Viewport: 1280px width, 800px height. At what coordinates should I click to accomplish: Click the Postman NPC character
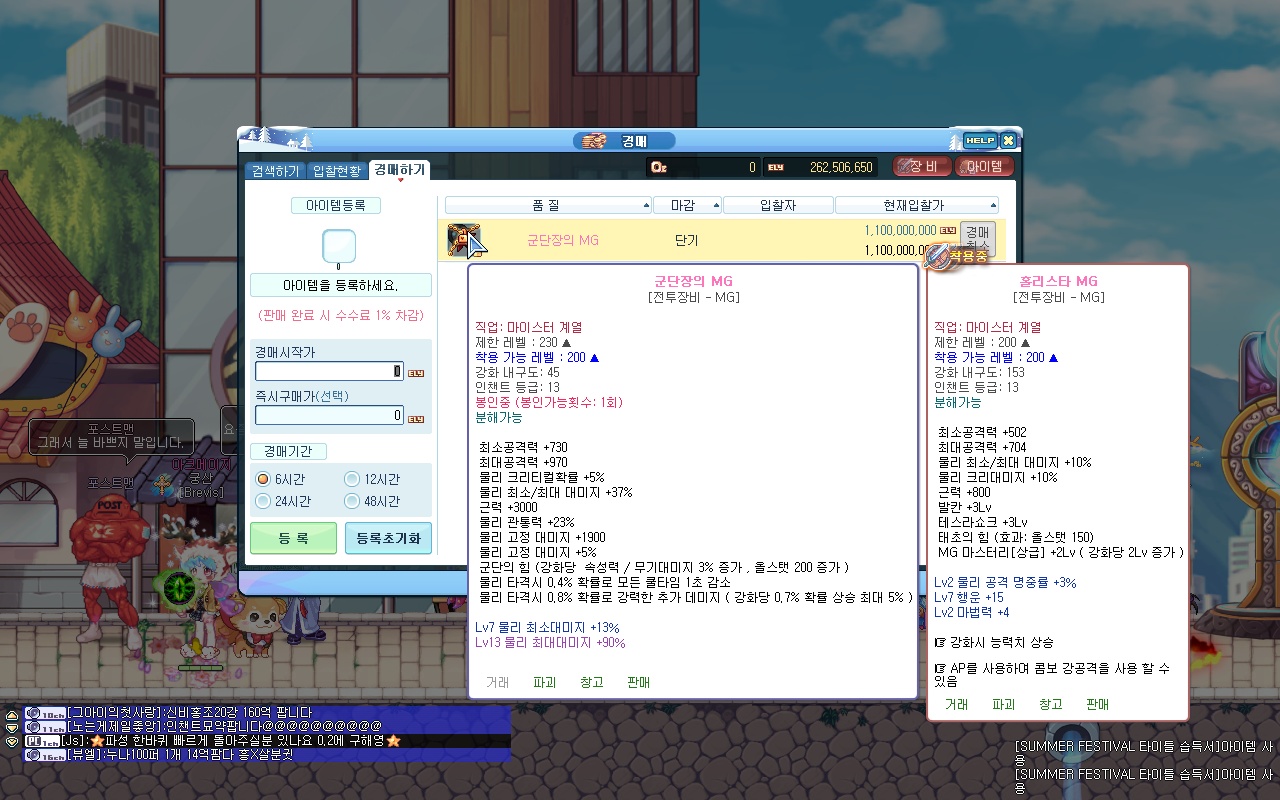tap(111, 560)
